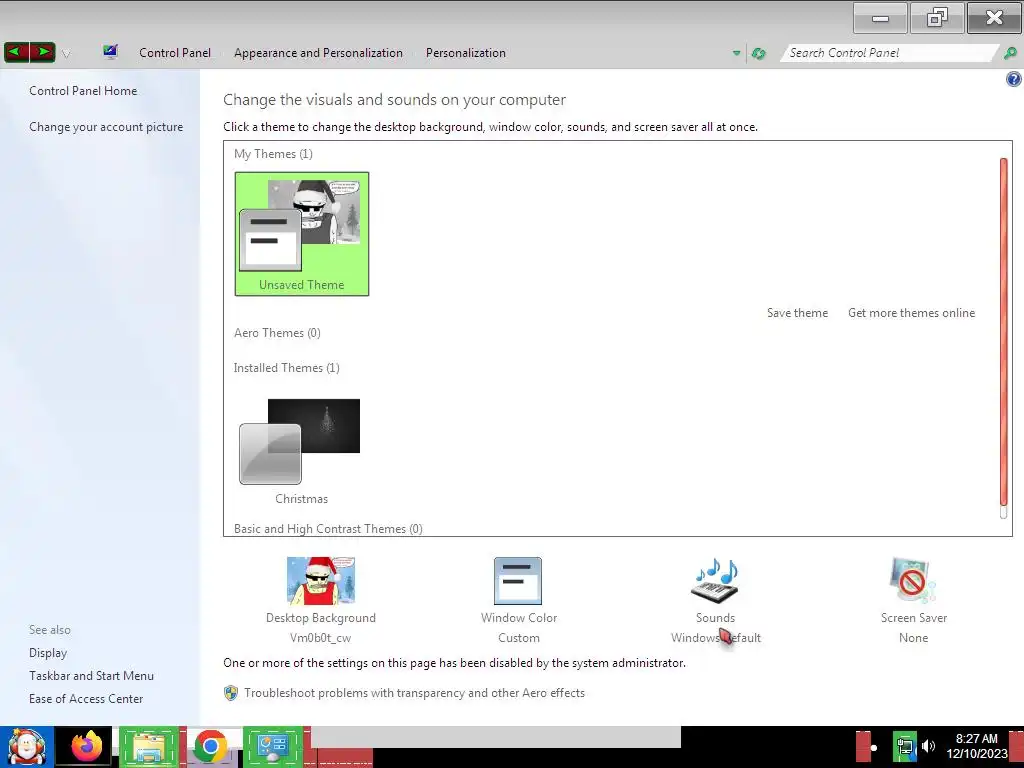Launch Chrome from the taskbar
1024x768 pixels.
tap(210, 747)
